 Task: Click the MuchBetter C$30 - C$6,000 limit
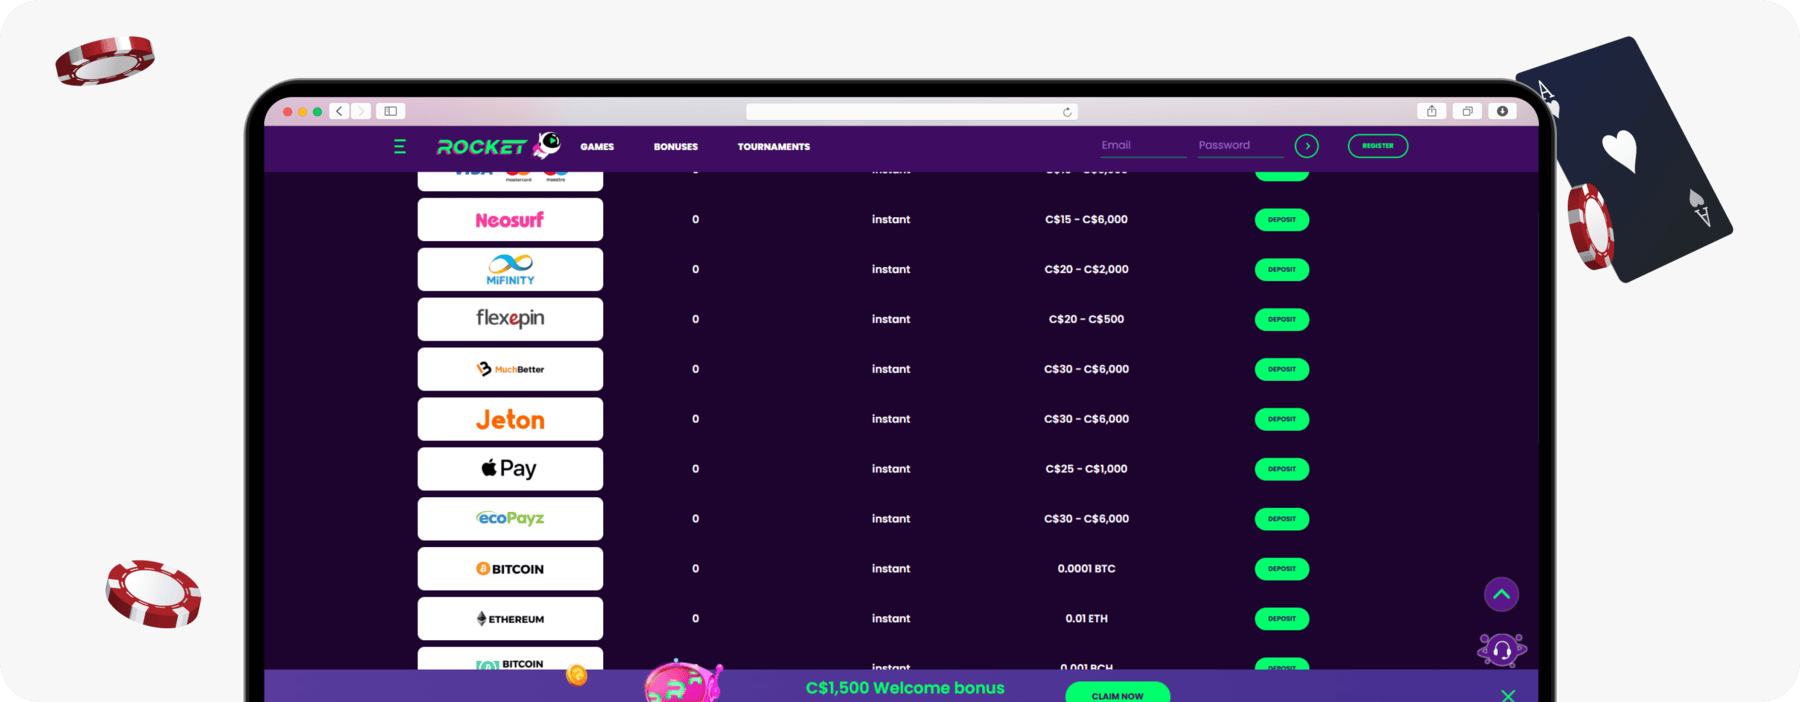(1086, 369)
